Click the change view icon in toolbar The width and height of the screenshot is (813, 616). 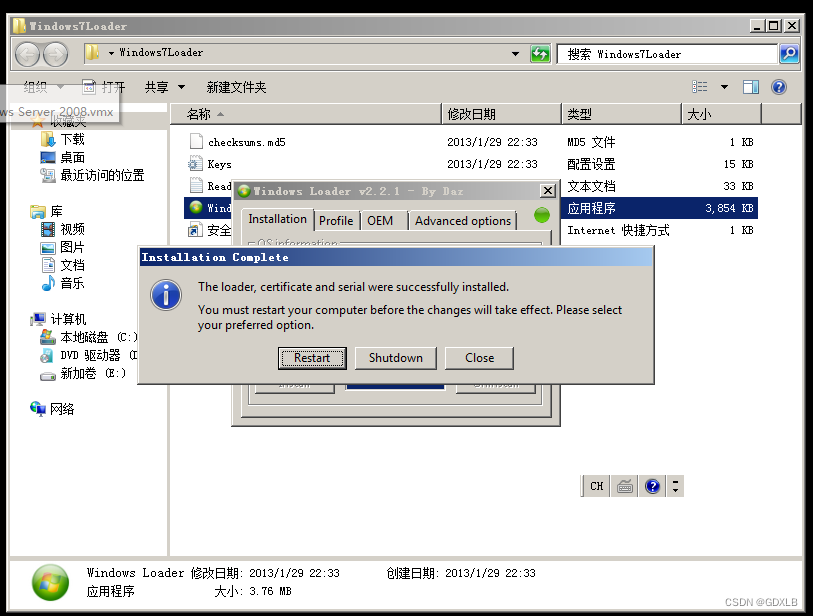coord(699,87)
